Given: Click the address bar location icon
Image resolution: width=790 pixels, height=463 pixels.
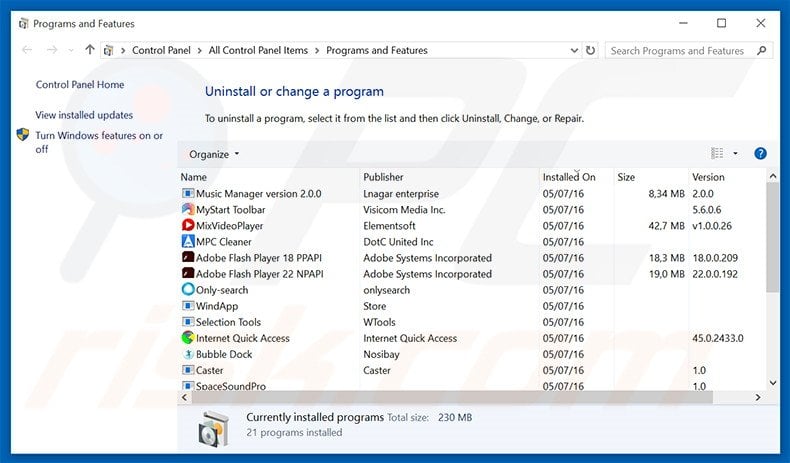Looking at the screenshot, I should (x=108, y=50).
